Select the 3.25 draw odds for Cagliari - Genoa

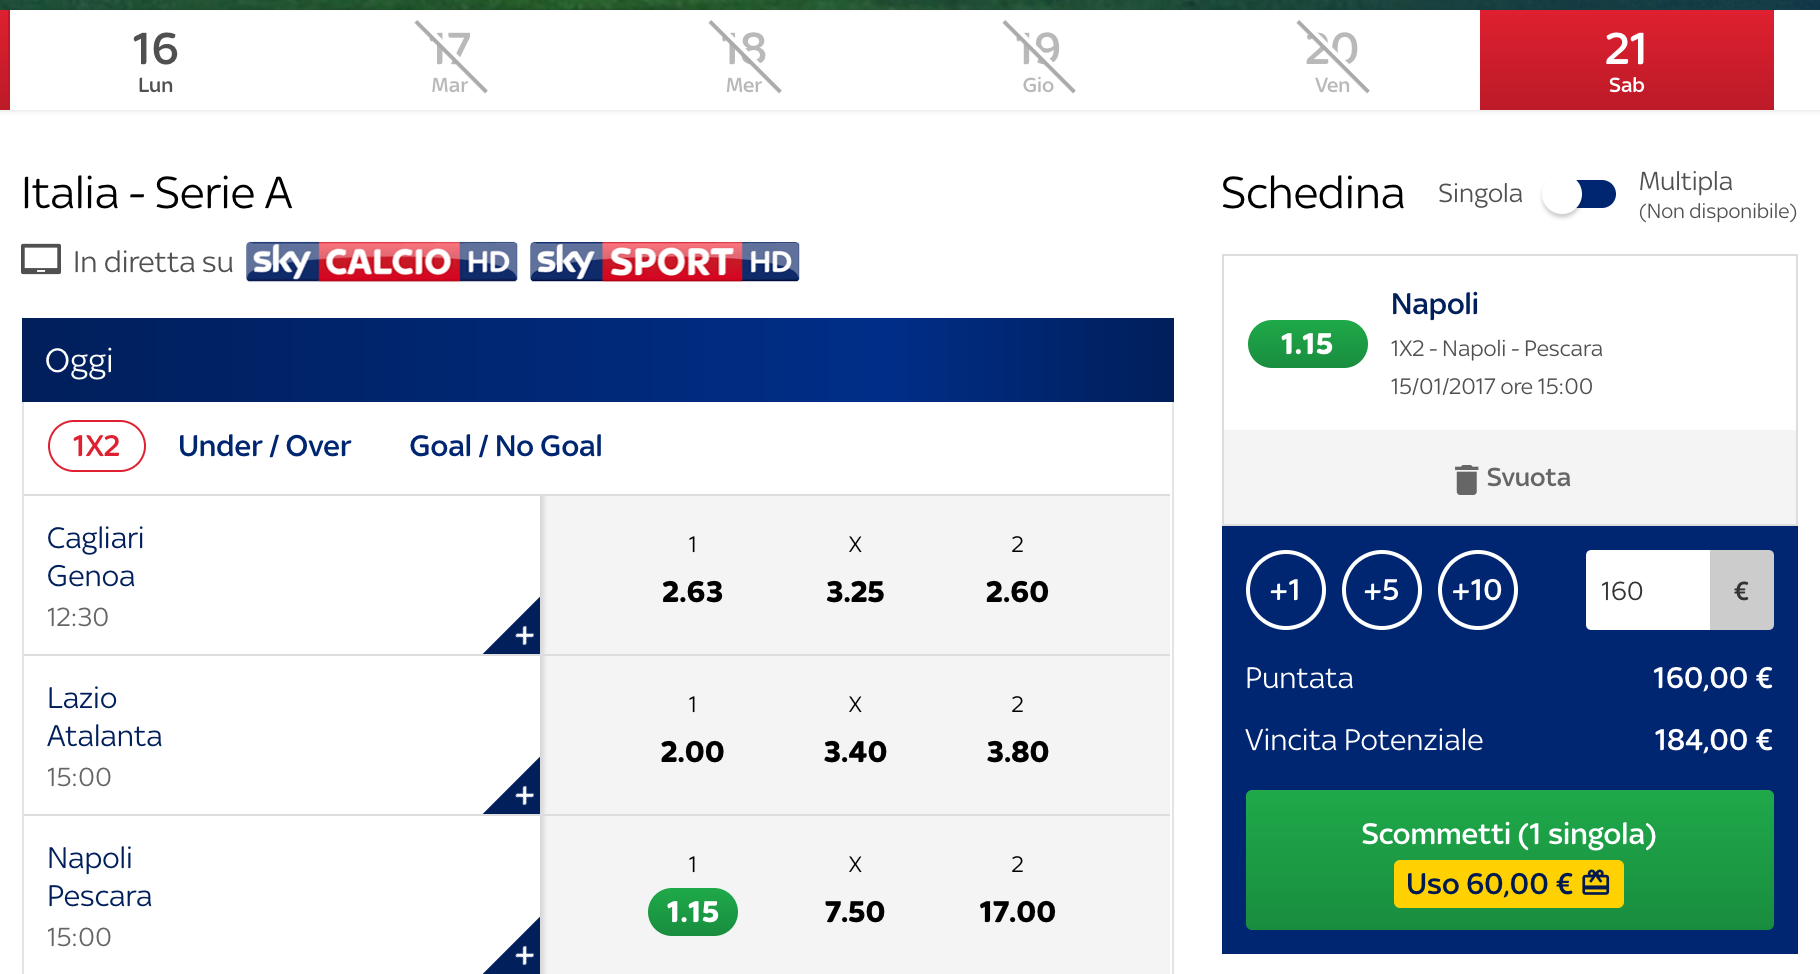tap(855, 592)
